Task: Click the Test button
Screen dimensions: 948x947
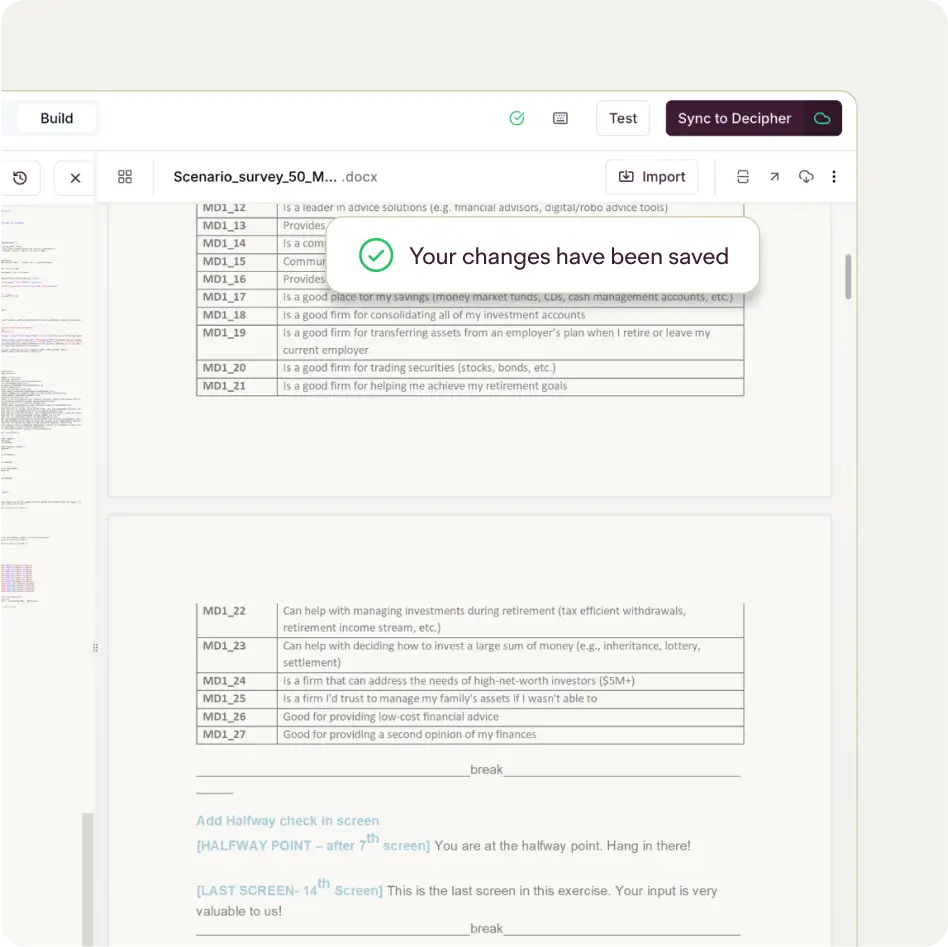Action: (x=623, y=118)
